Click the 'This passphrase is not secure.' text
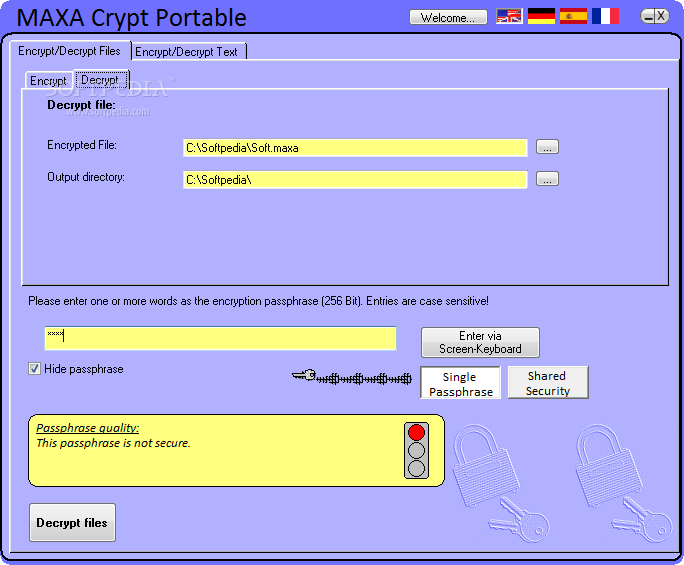684x565 pixels. [113, 443]
